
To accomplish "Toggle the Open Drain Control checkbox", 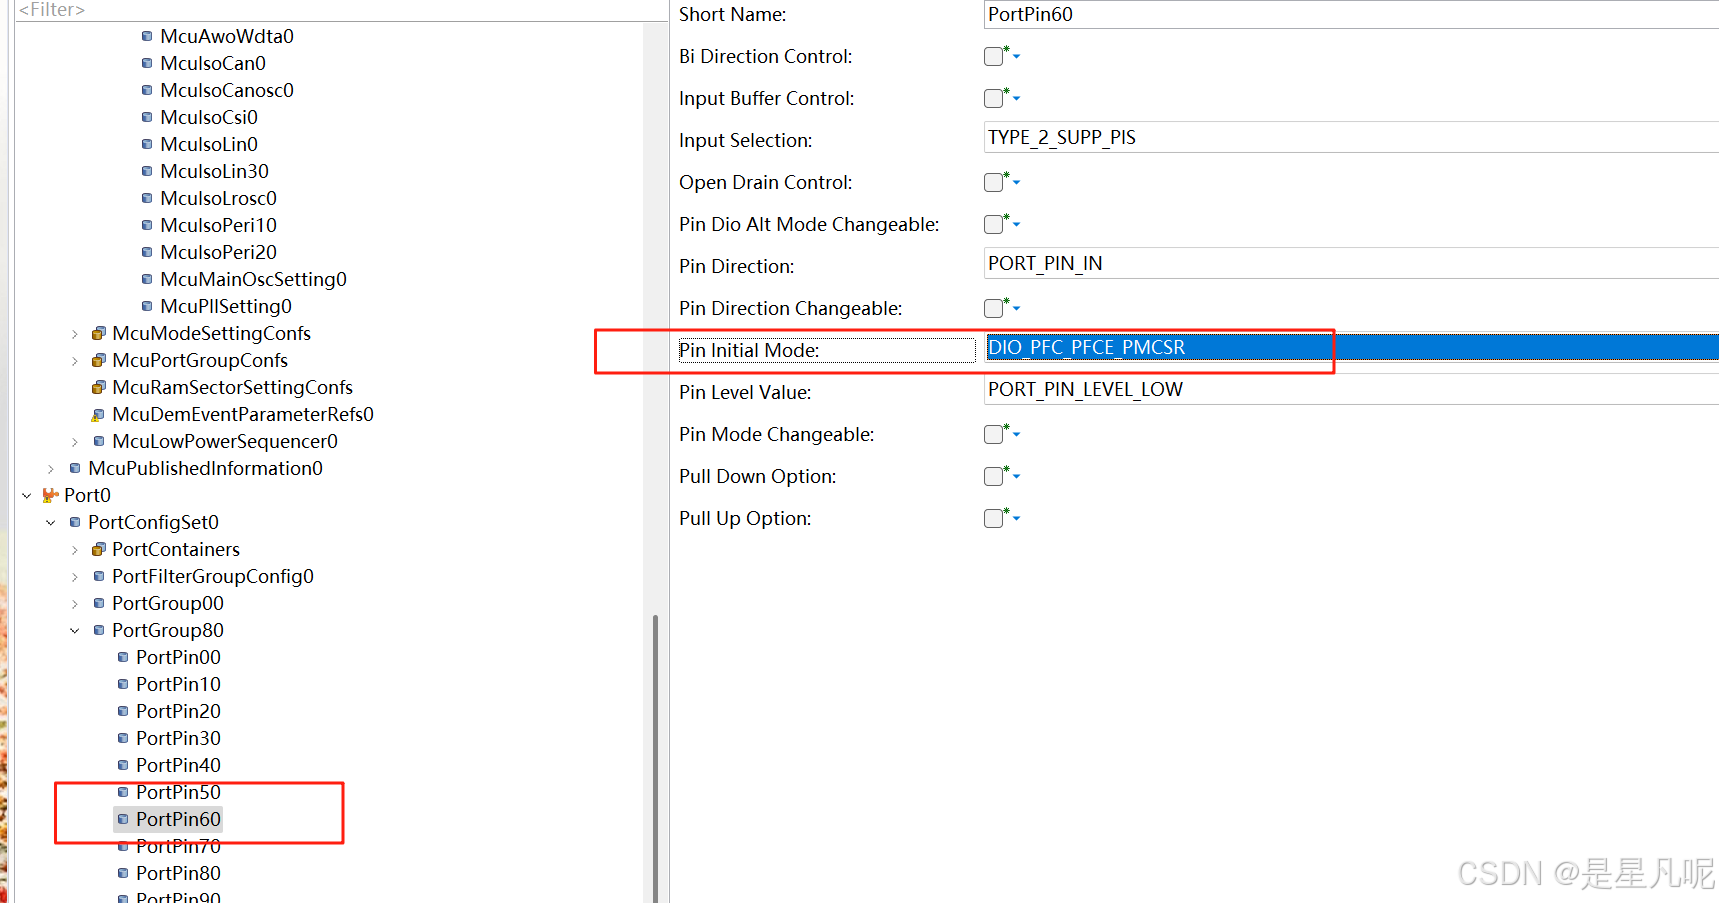I will (x=993, y=183).
